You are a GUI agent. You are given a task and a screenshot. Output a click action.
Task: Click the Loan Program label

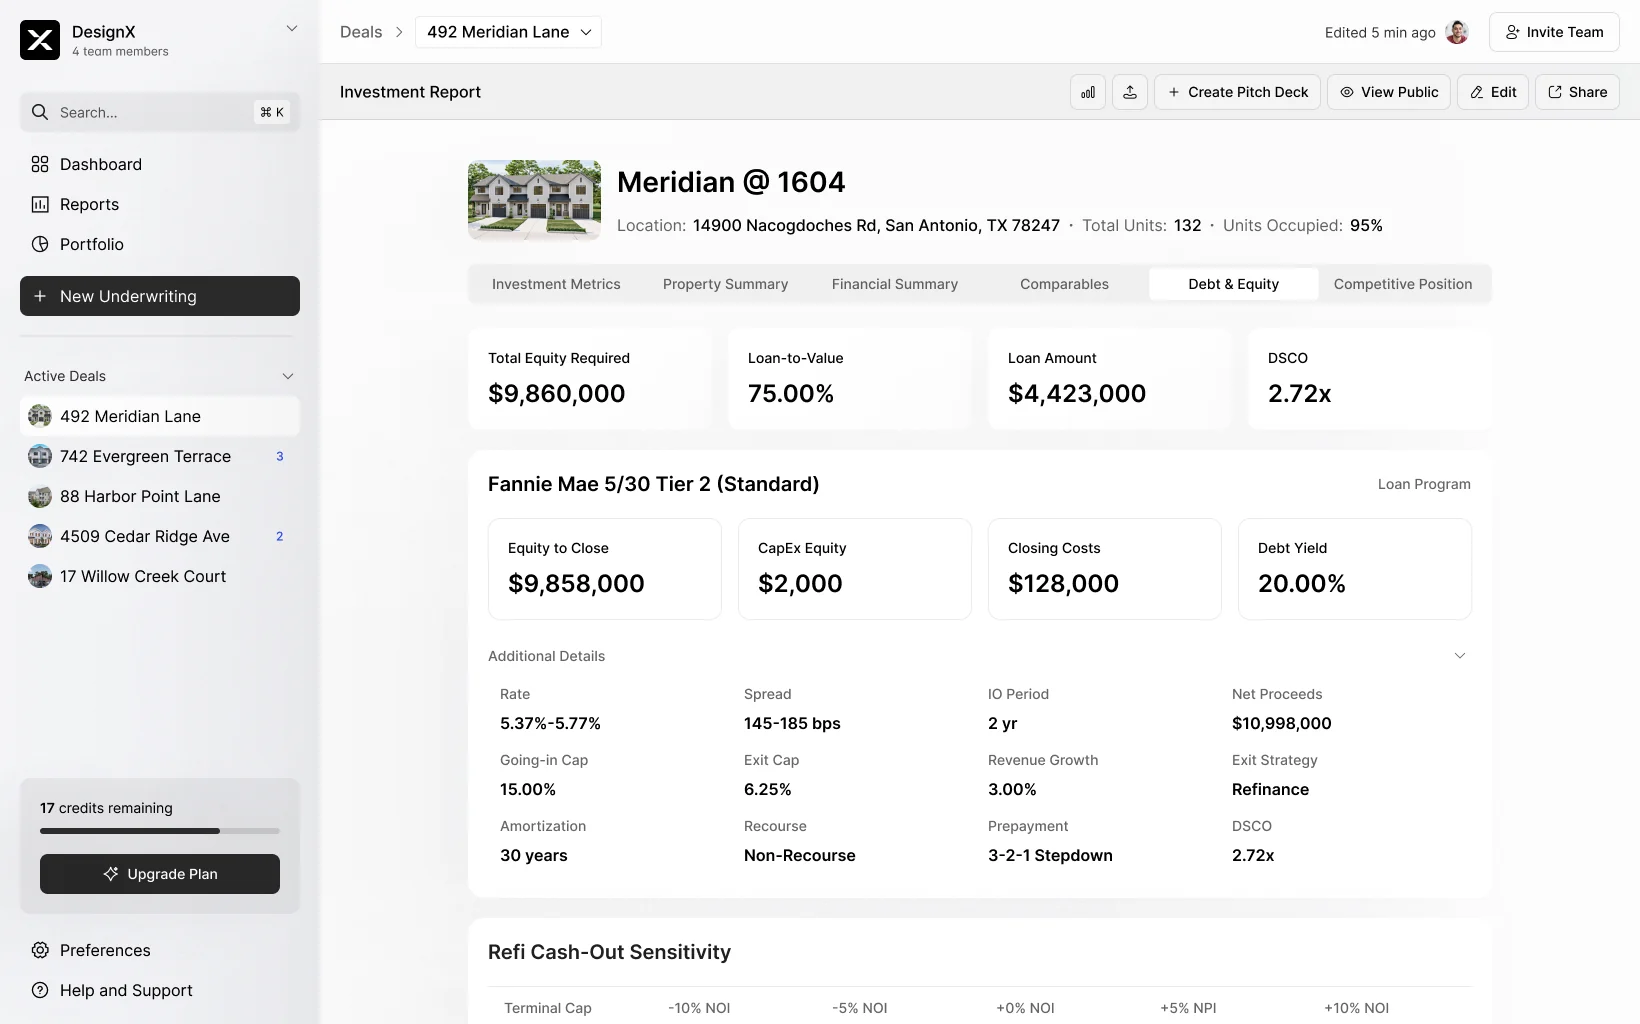[1424, 484]
